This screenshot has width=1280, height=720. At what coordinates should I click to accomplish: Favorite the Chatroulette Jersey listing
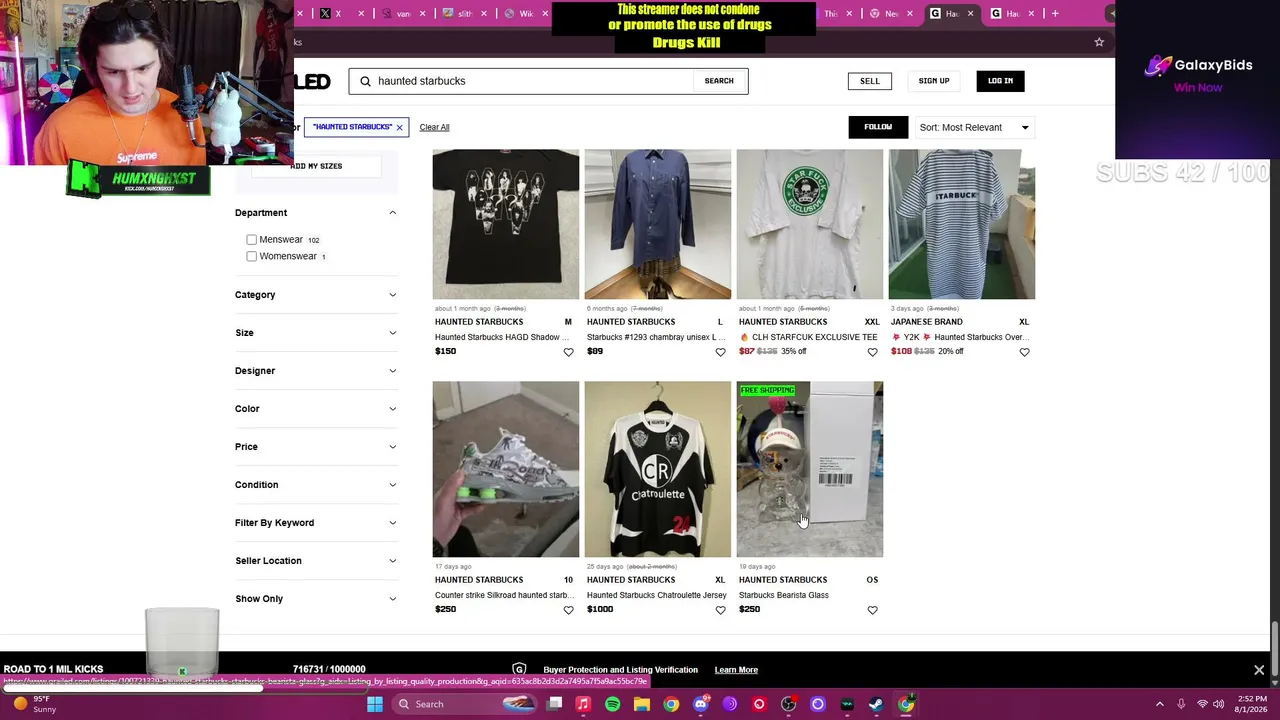pyautogui.click(x=720, y=610)
